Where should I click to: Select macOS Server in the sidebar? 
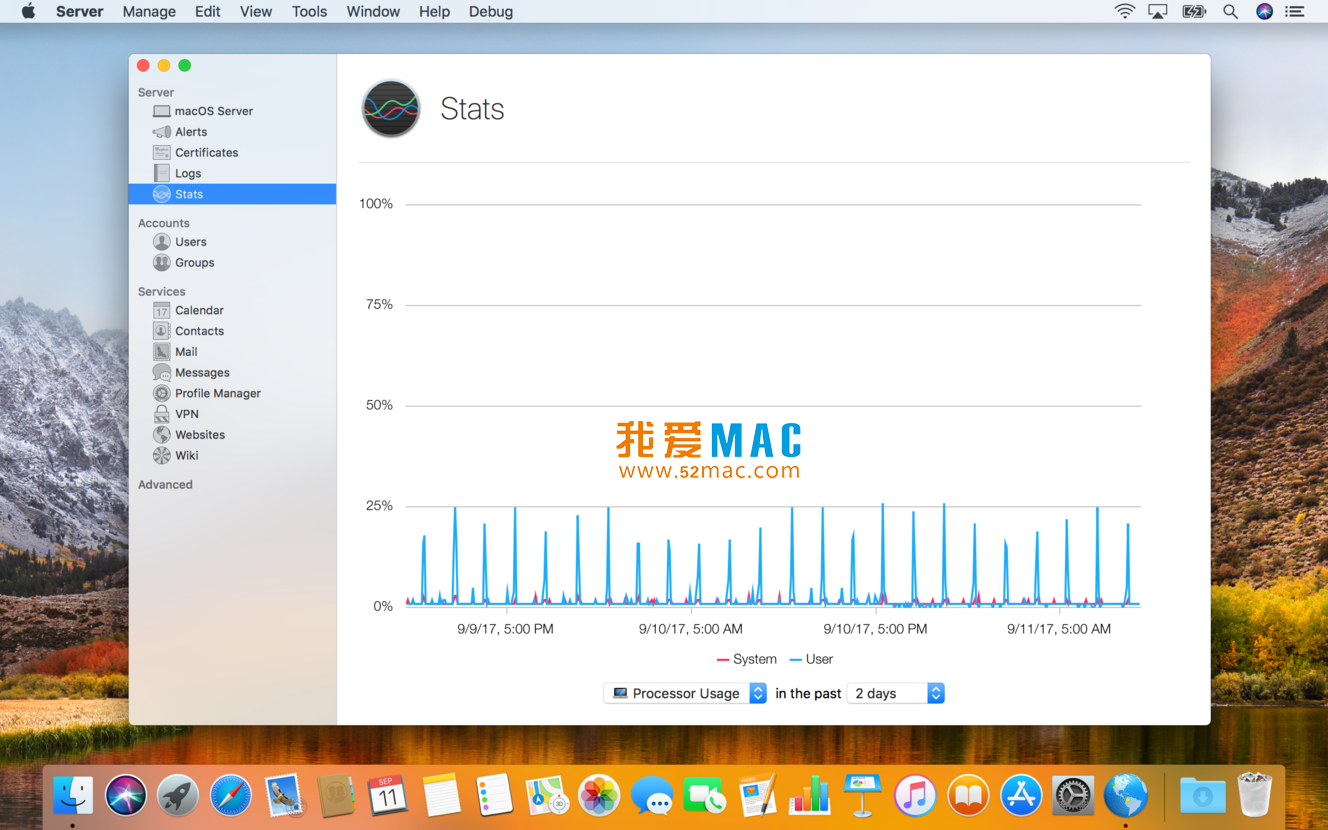click(x=232, y=111)
